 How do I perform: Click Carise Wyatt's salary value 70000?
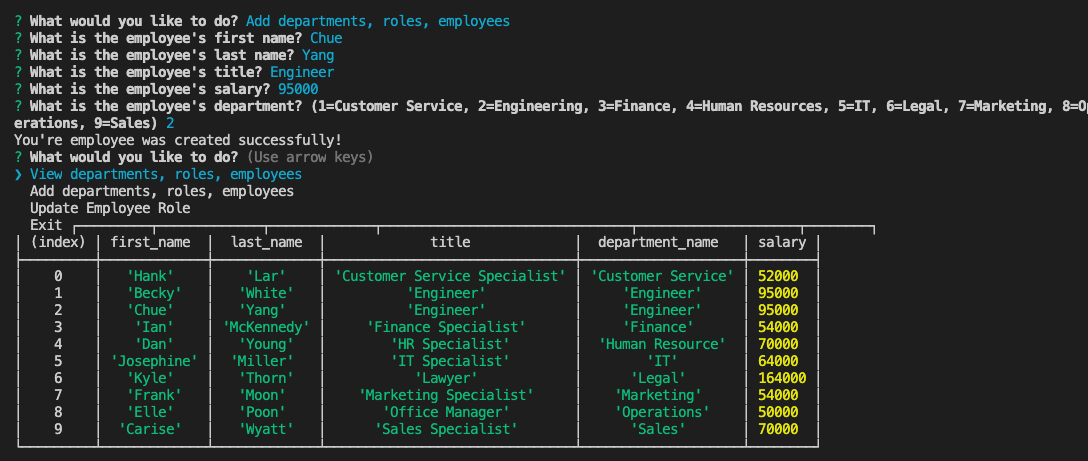click(778, 429)
